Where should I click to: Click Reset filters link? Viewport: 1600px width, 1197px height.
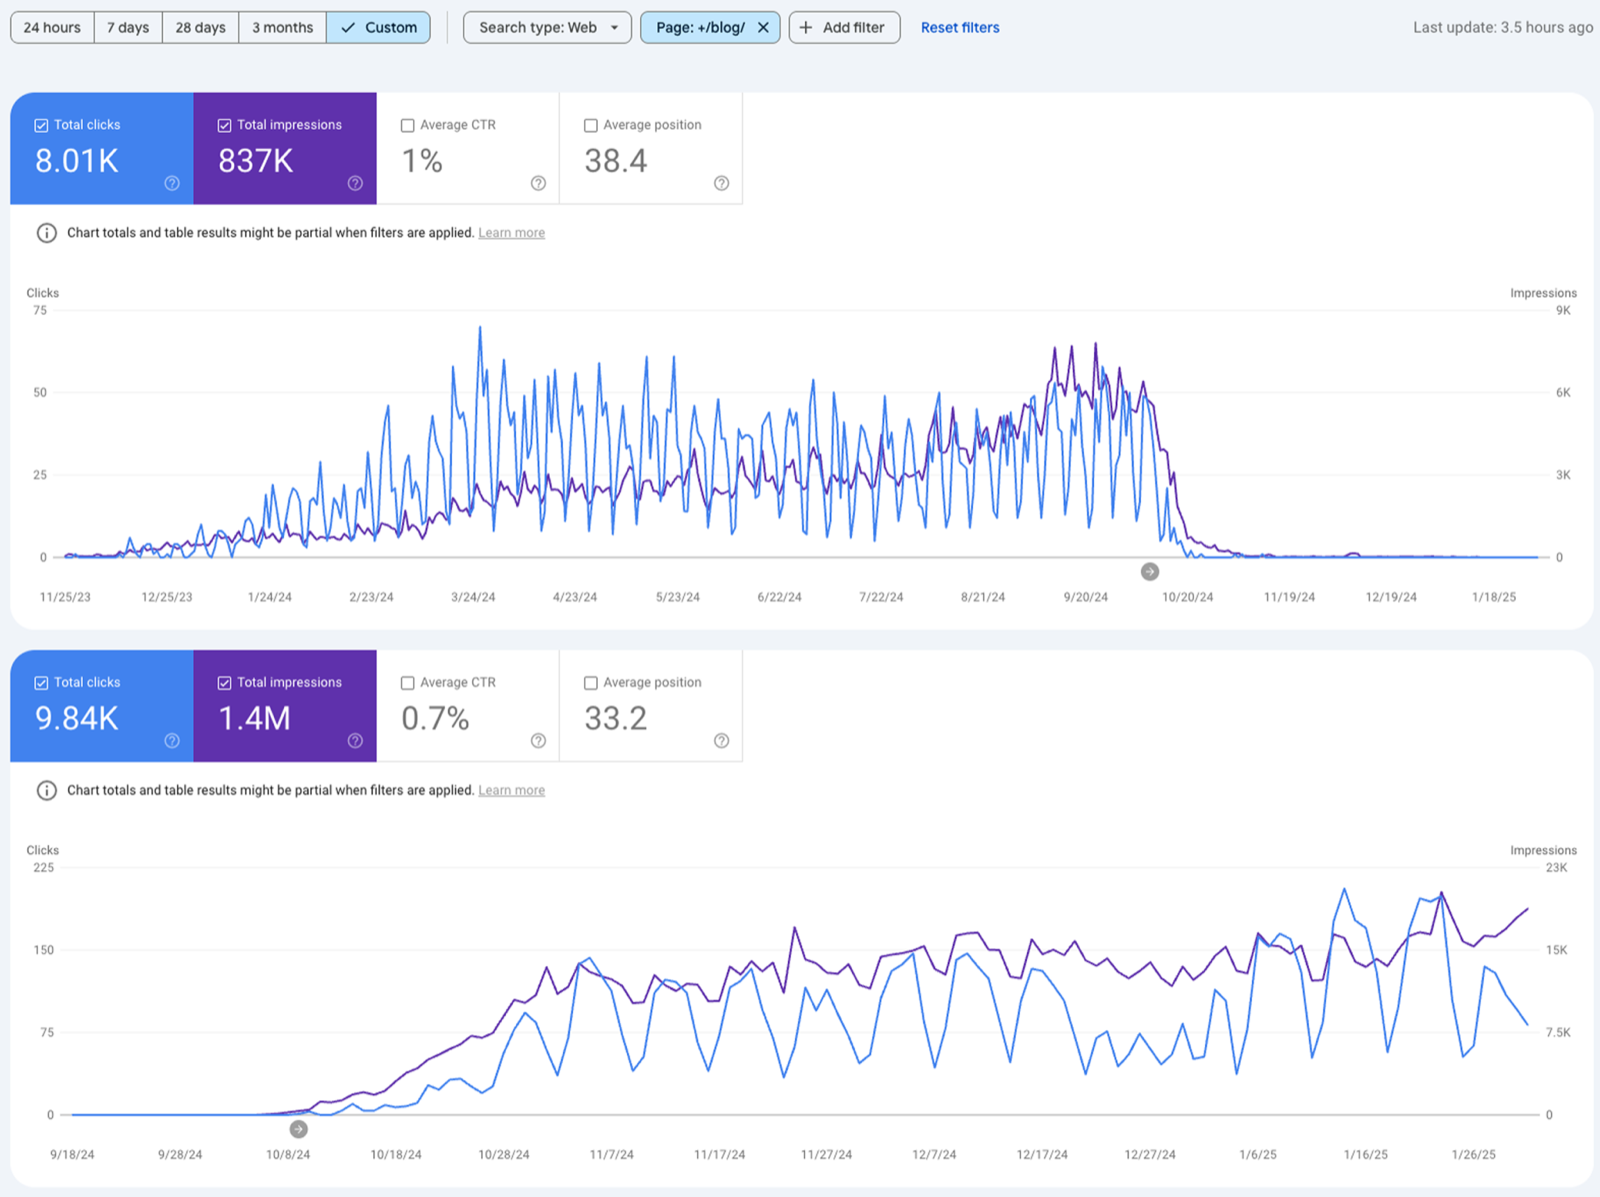(960, 28)
